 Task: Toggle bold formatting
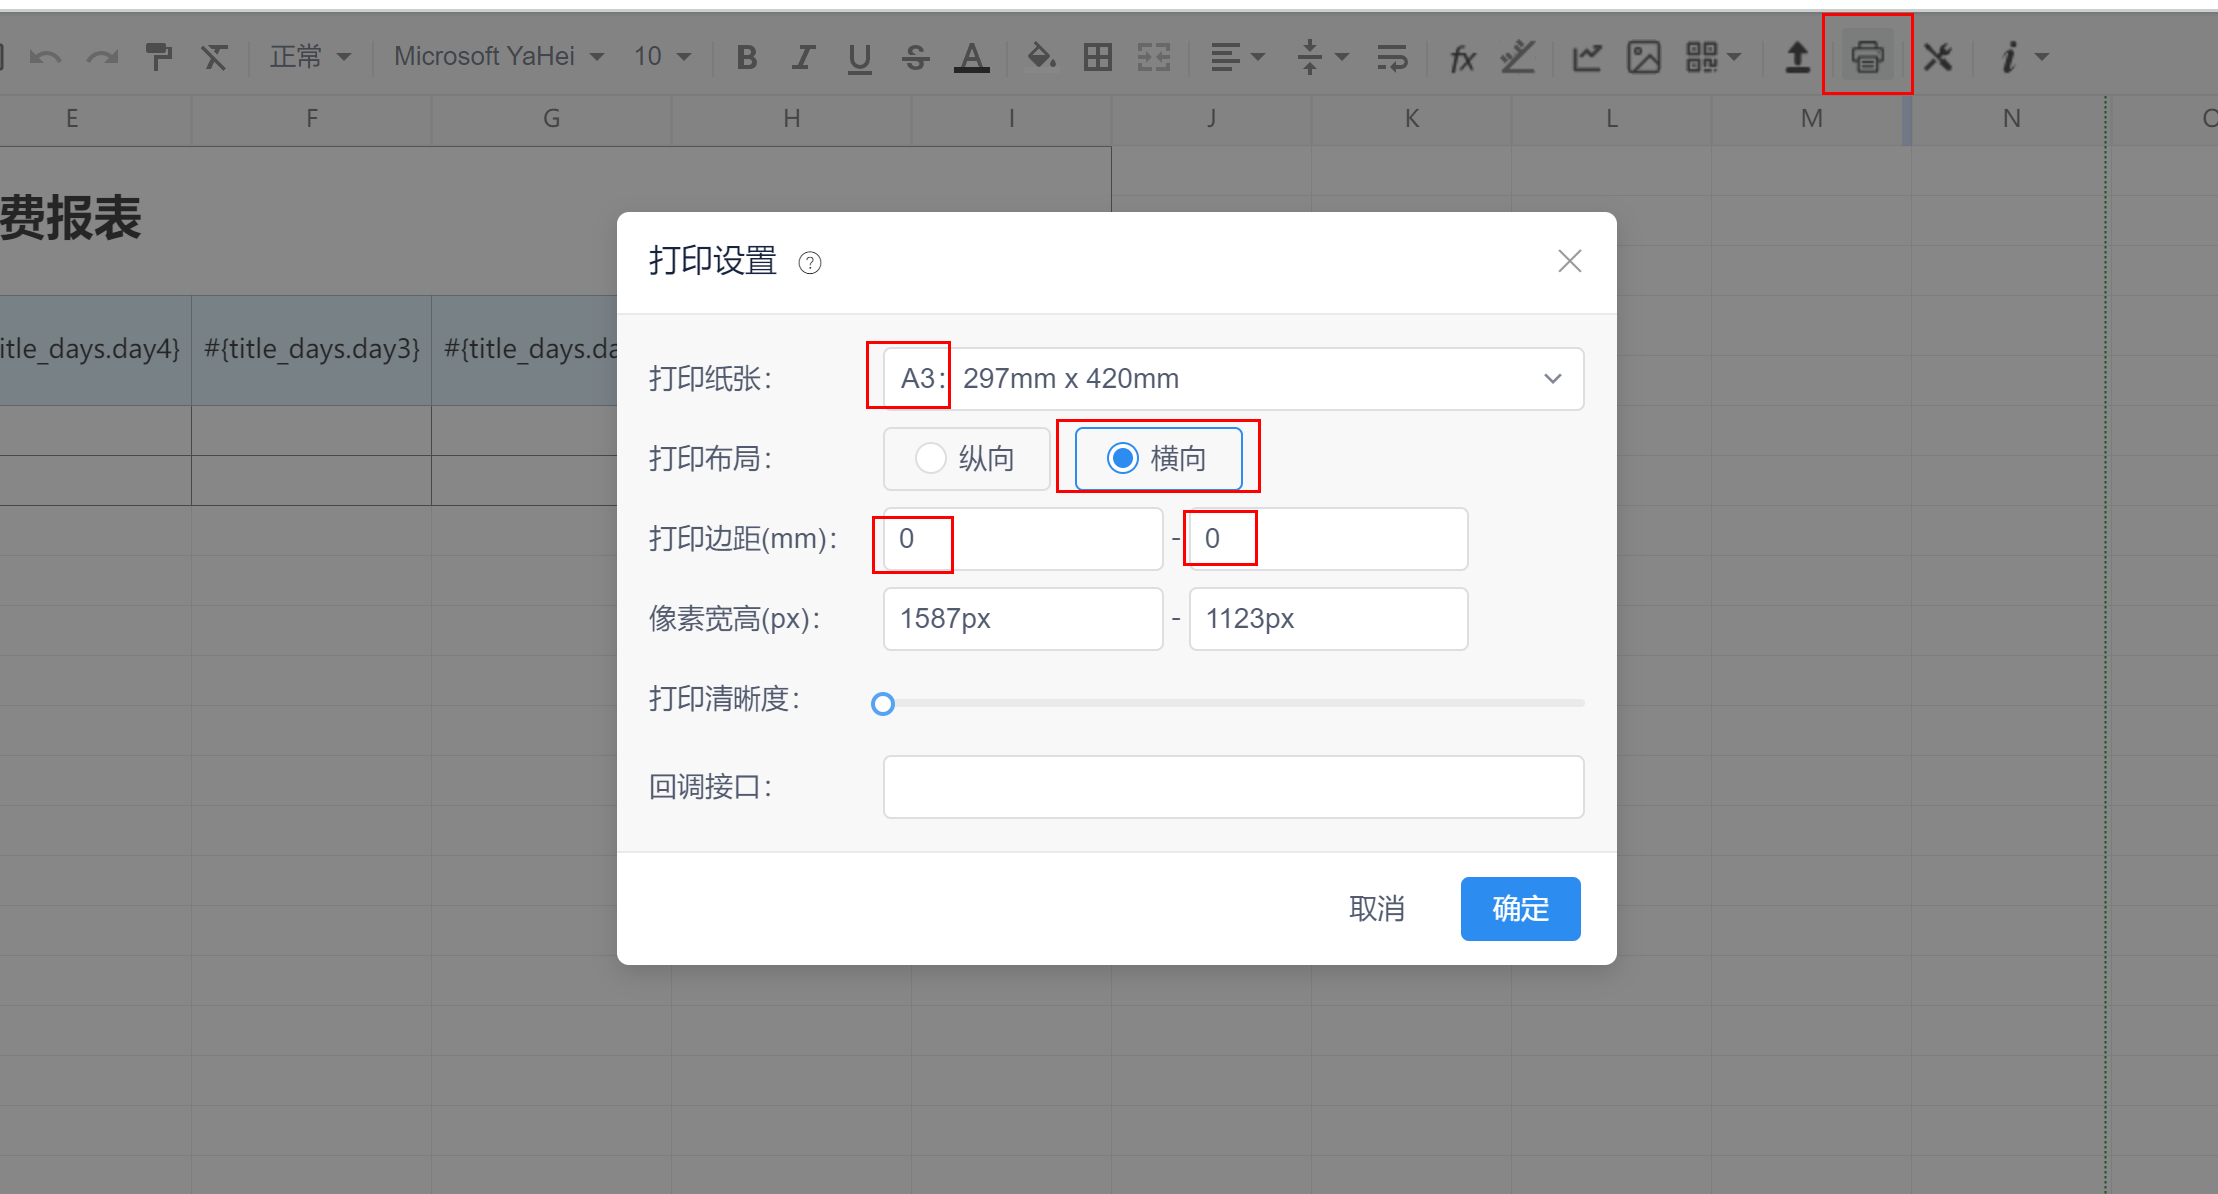[746, 57]
